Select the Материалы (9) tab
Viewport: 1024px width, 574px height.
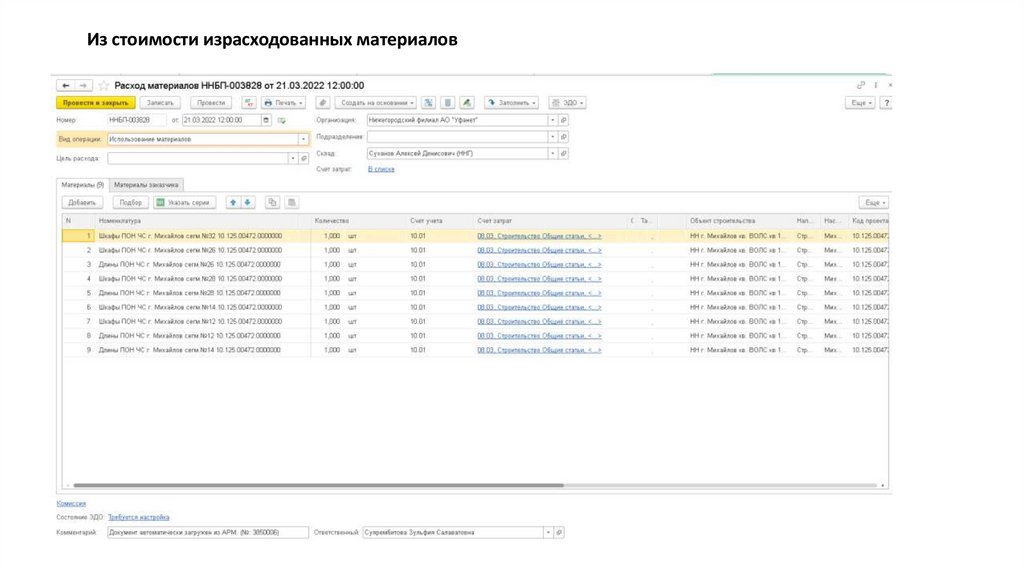coord(81,185)
